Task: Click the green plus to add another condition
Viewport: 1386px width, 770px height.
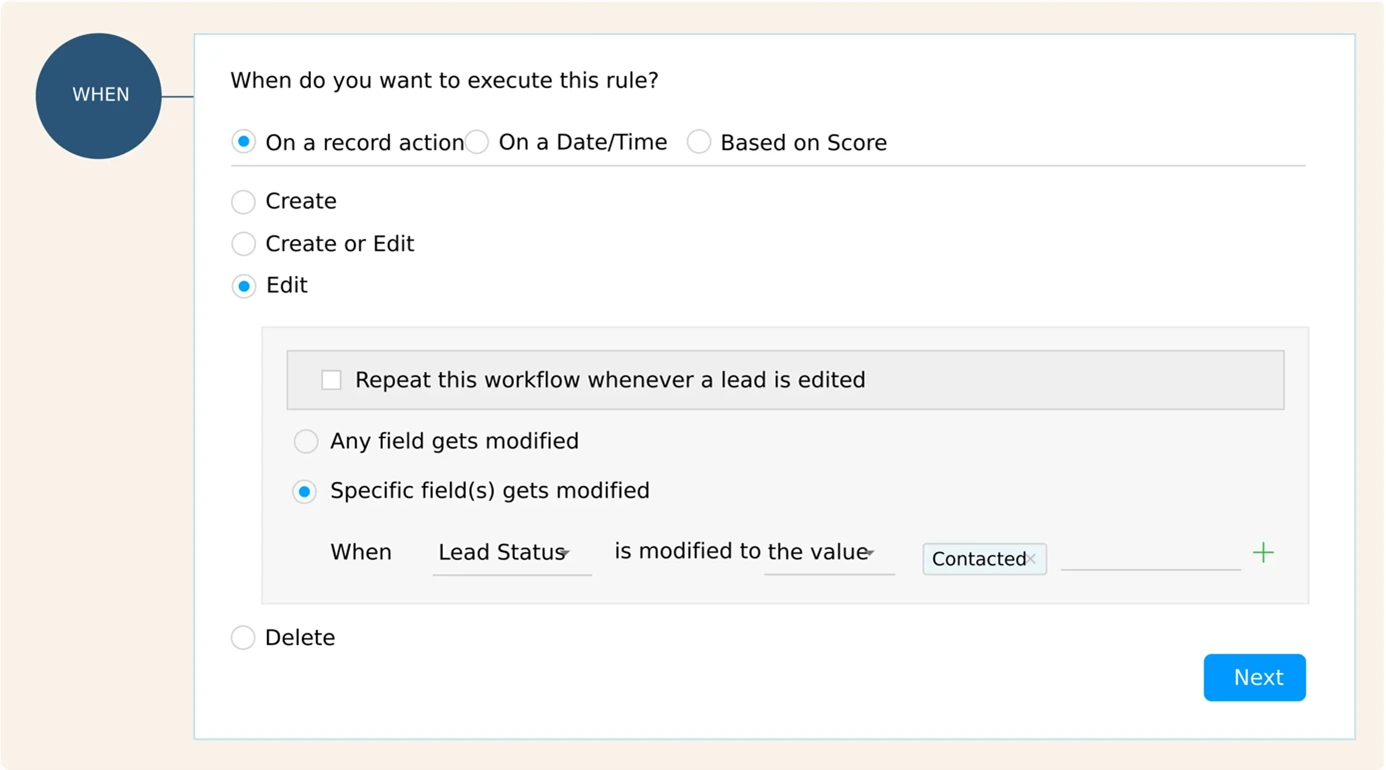Action: tap(1263, 552)
